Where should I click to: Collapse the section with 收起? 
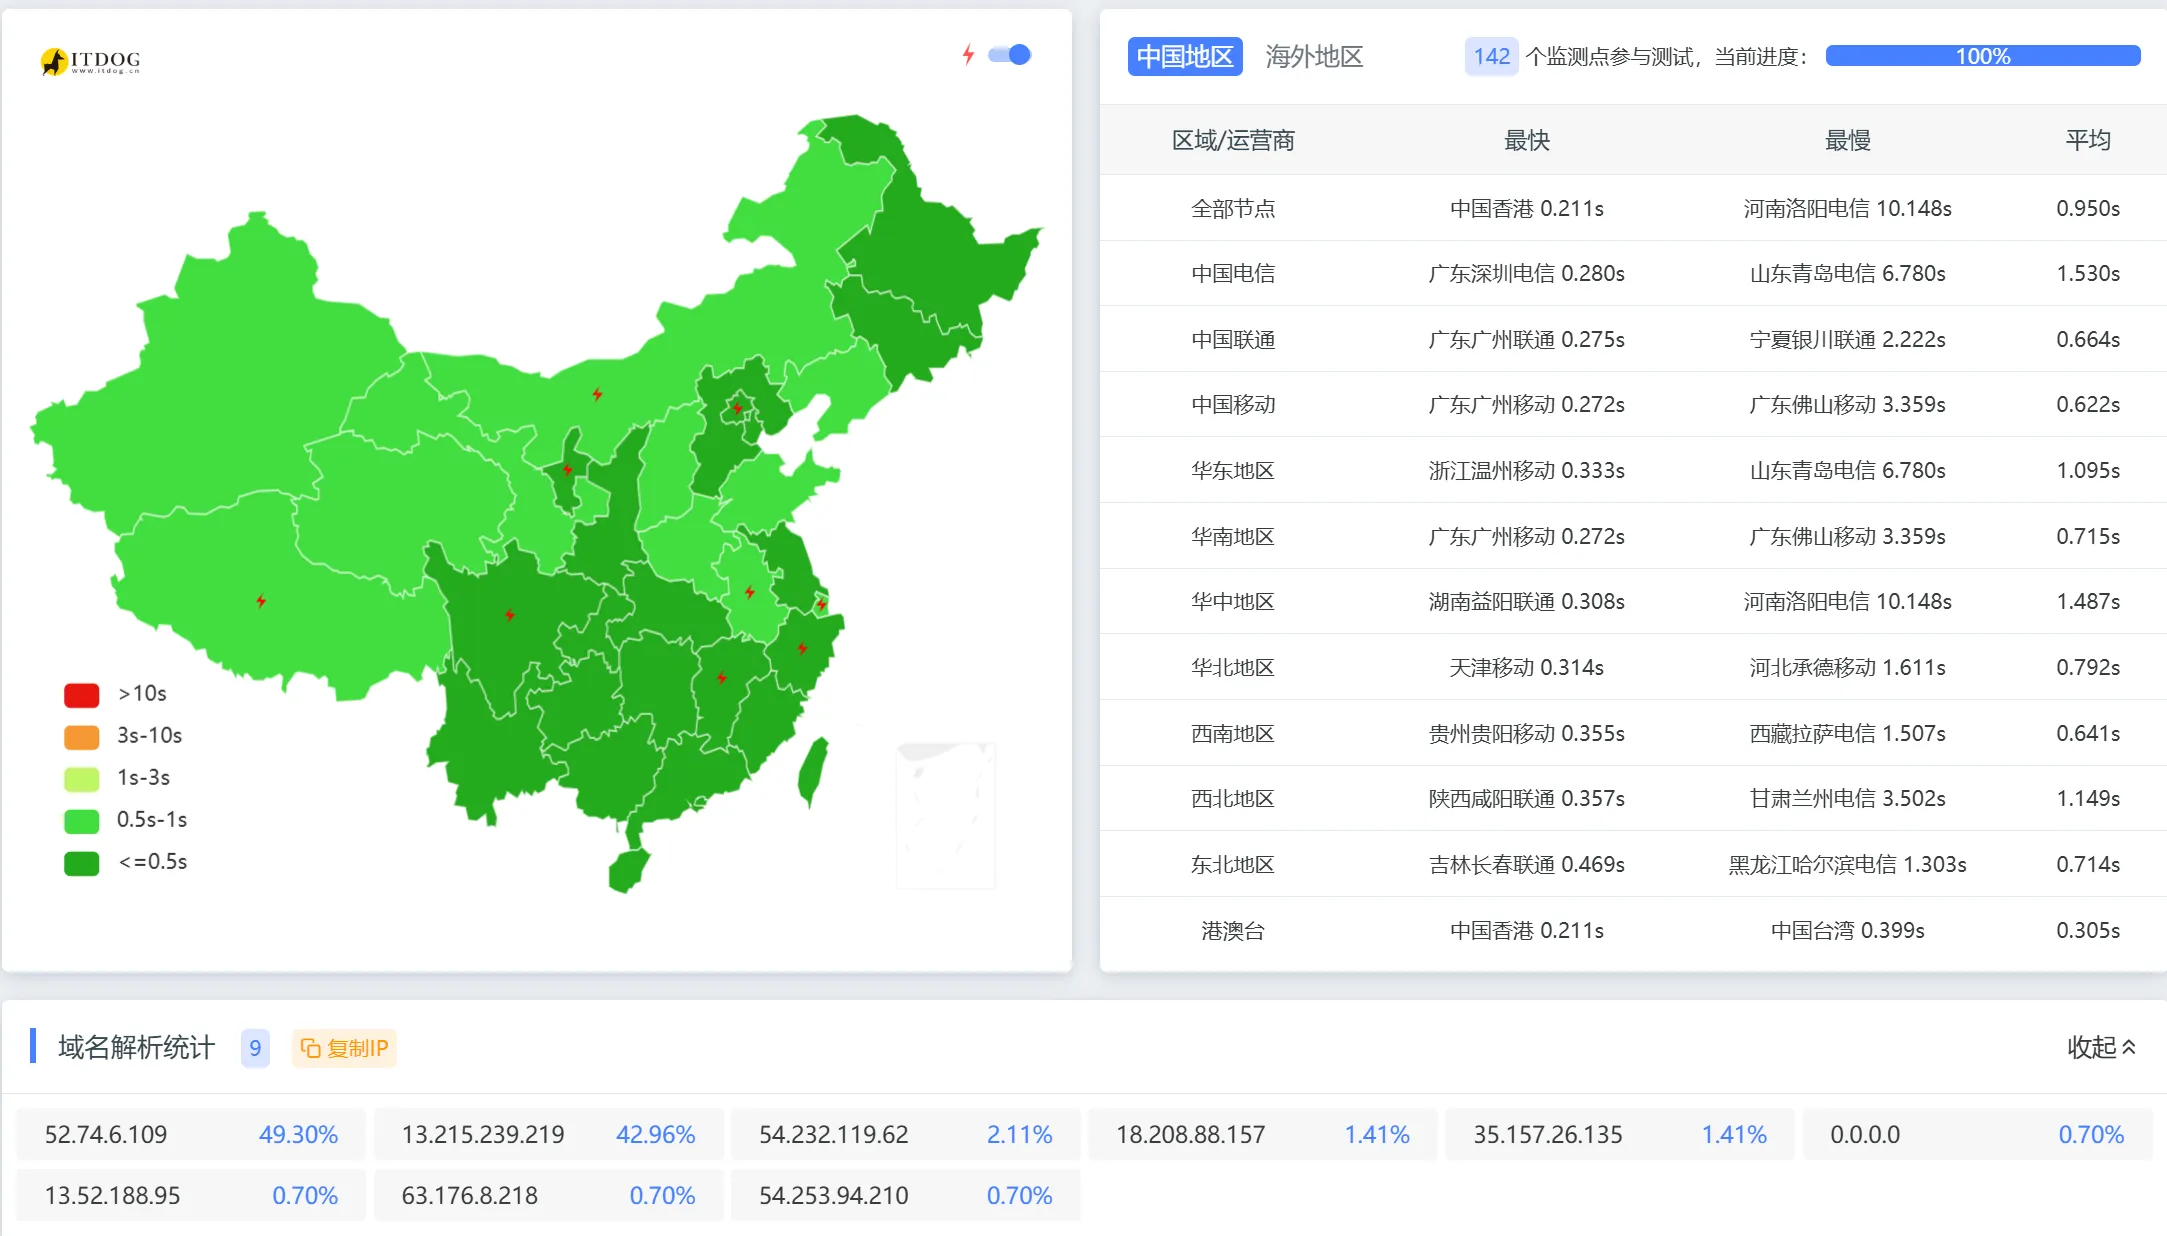2100,1047
